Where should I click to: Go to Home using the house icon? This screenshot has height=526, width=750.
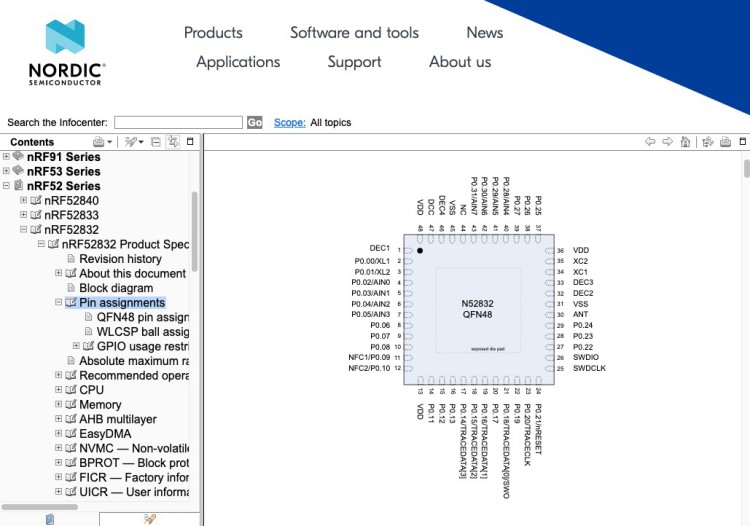tap(685, 142)
